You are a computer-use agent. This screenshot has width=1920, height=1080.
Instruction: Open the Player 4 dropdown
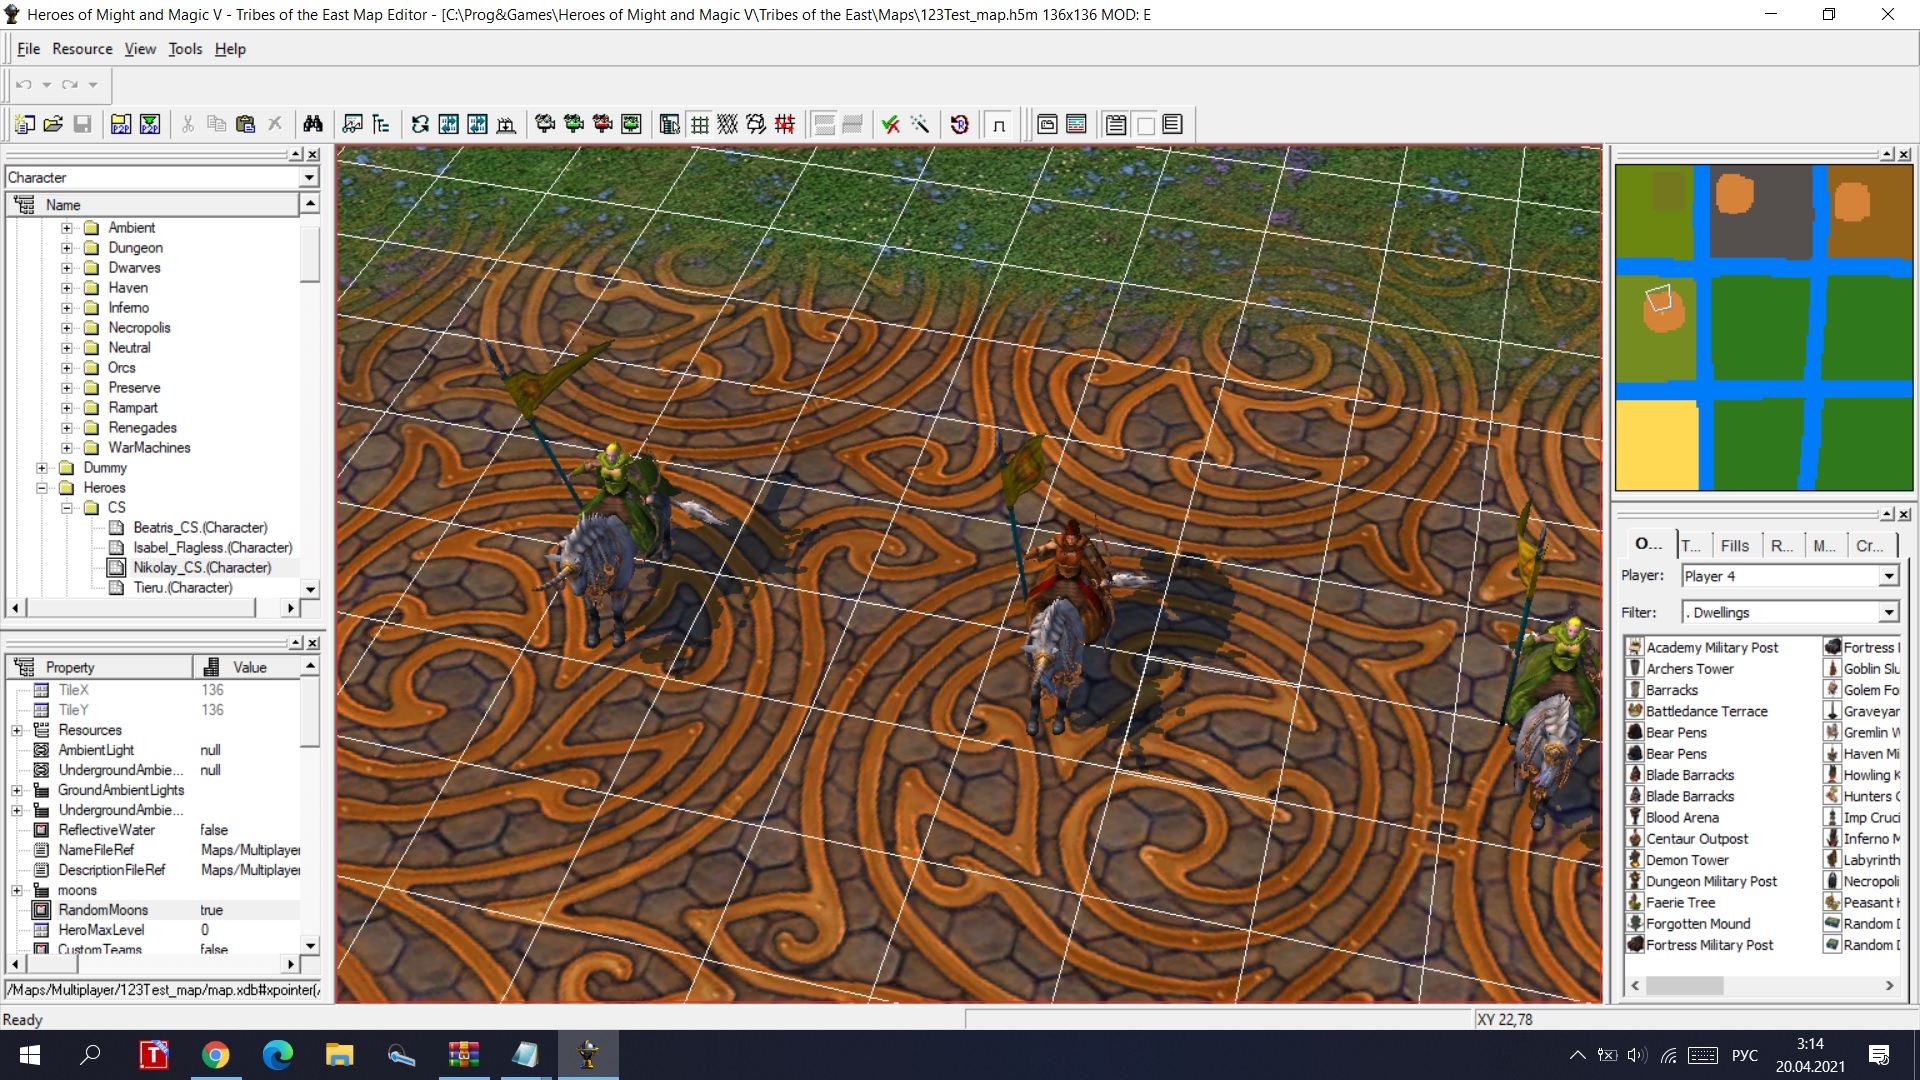click(x=1888, y=576)
